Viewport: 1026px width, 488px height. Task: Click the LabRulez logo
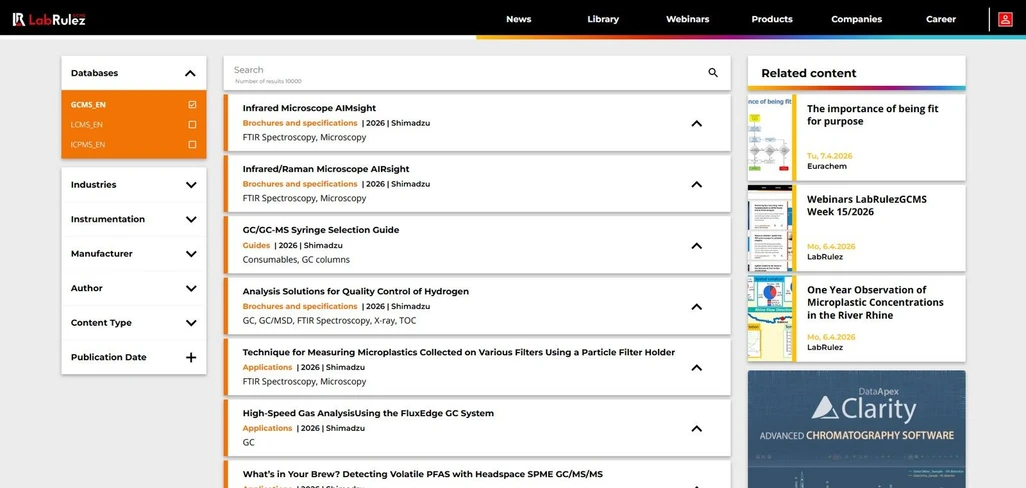(x=49, y=19)
